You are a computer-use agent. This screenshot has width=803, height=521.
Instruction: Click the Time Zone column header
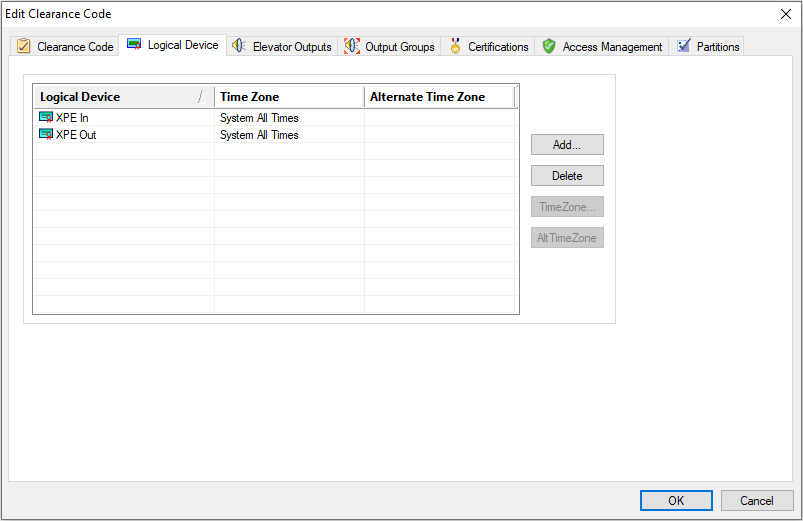tap(289, 97)
